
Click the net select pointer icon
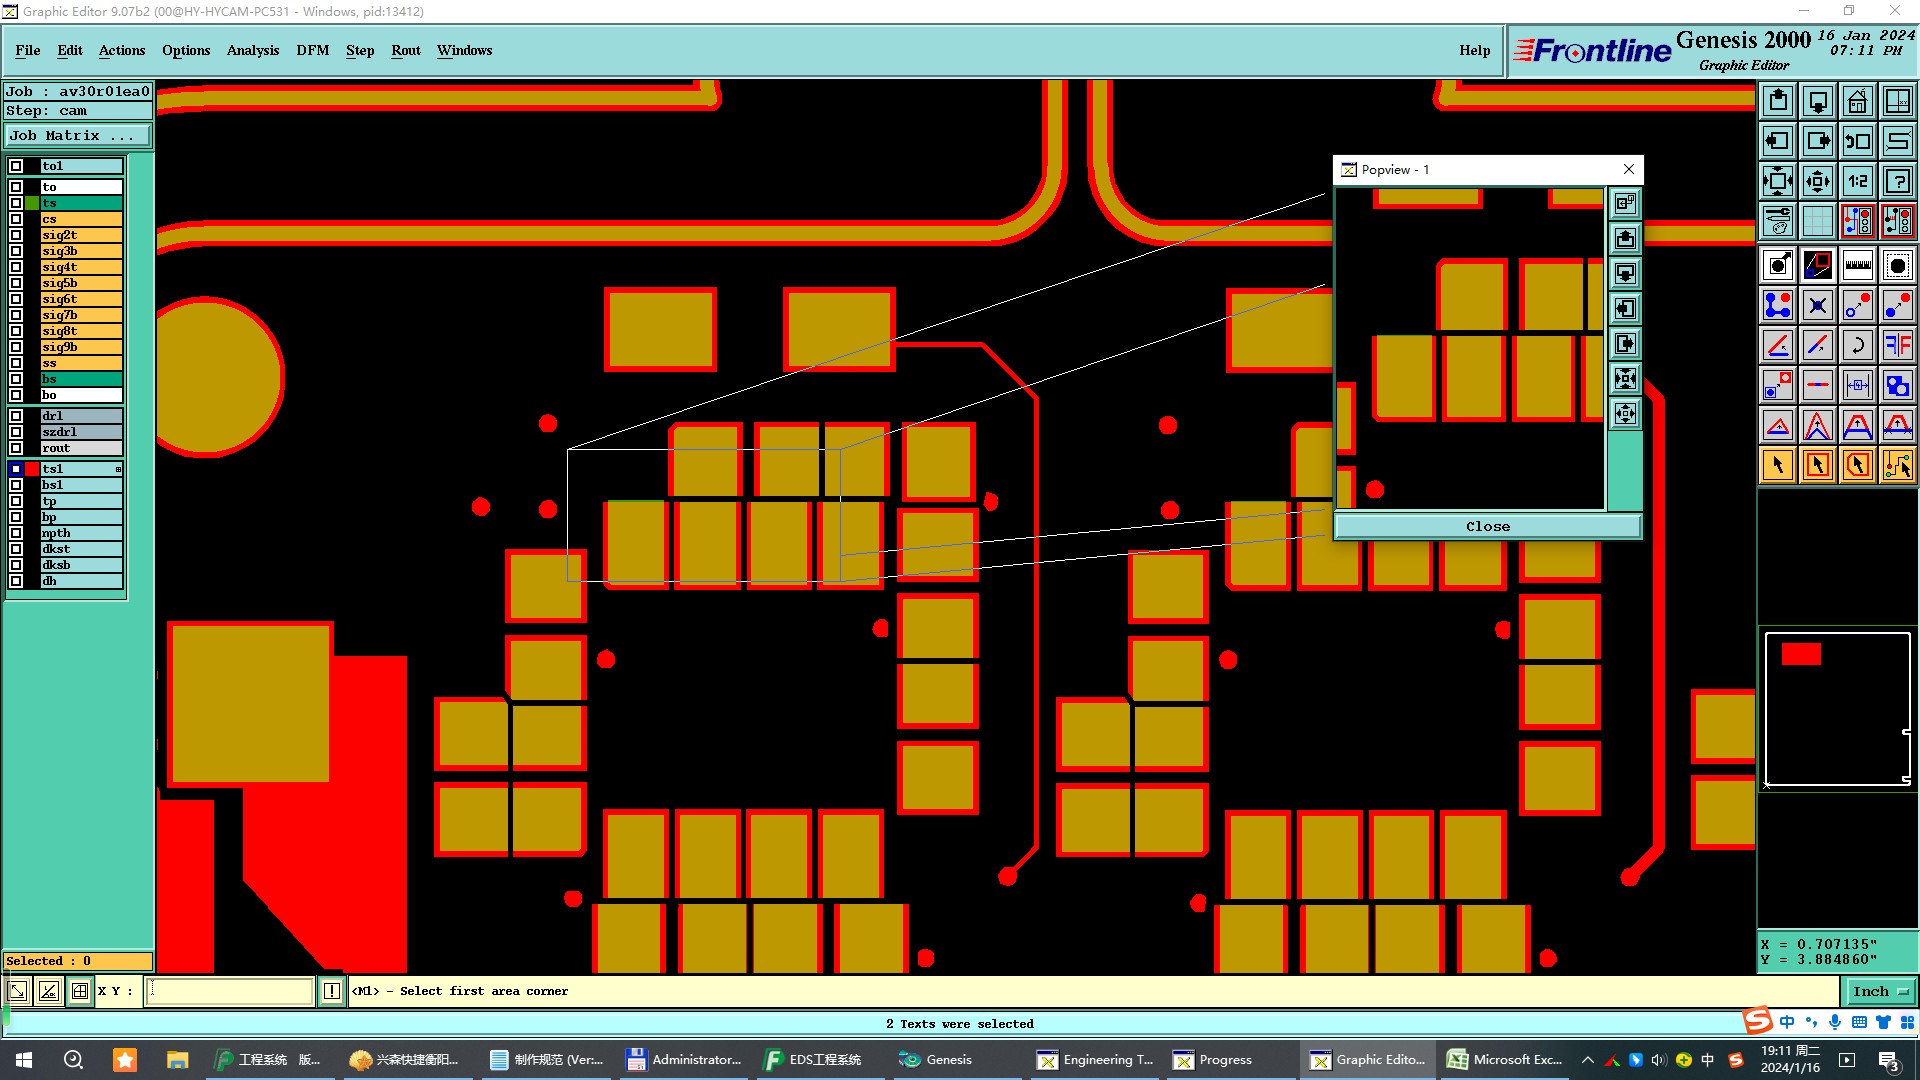(x=1897, y=465)
